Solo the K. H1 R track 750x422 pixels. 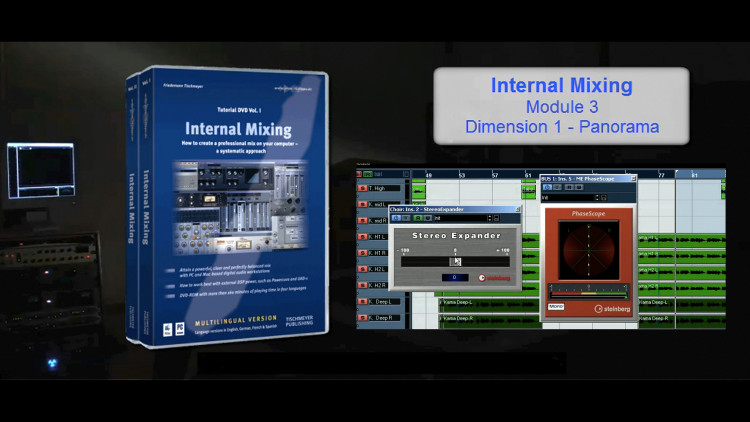coord(363,253)
